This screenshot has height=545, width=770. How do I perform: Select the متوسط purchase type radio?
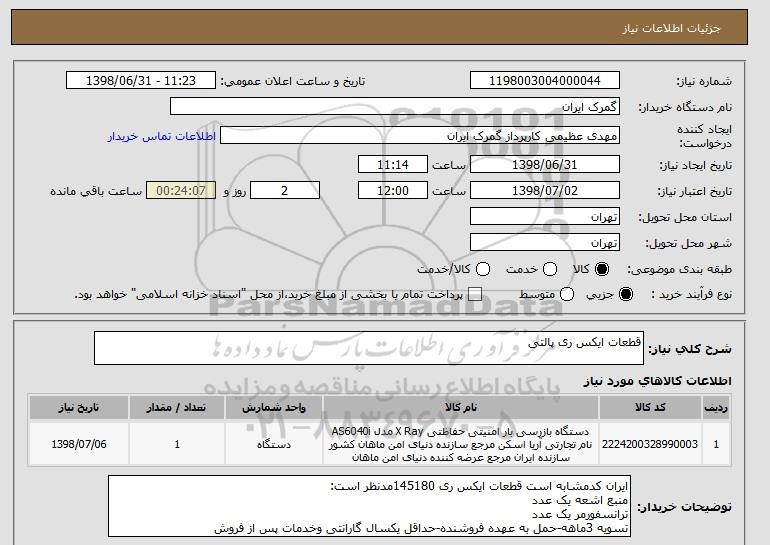pos(567,295)
